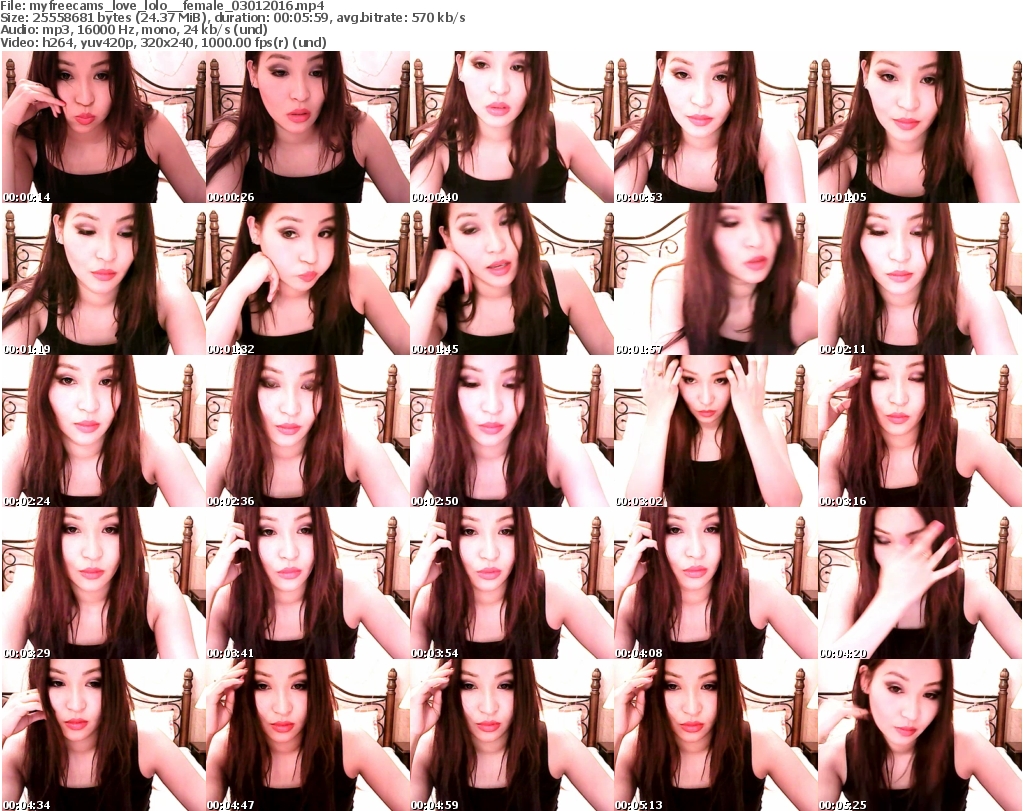The image size is (1024, 811).
Task: Click the frame labeled 00:01:32
Action: [x=307, y=280]
